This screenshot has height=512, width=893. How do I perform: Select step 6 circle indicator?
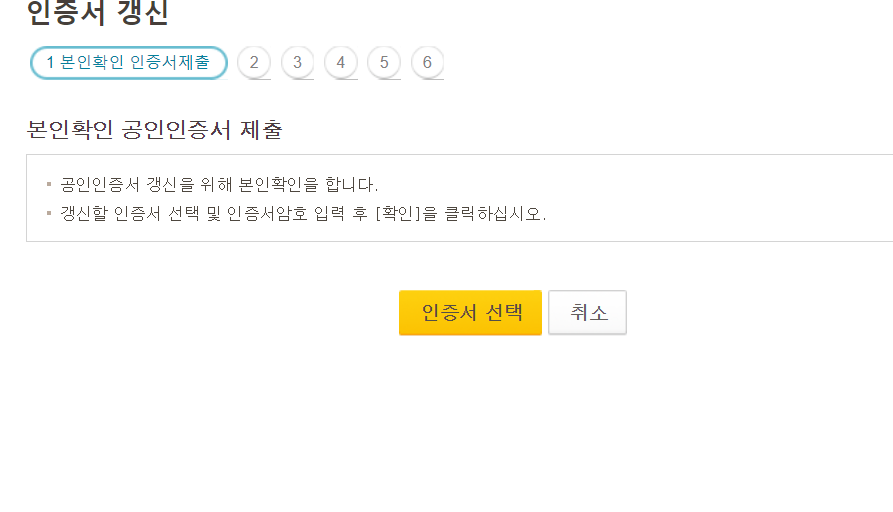427,63
